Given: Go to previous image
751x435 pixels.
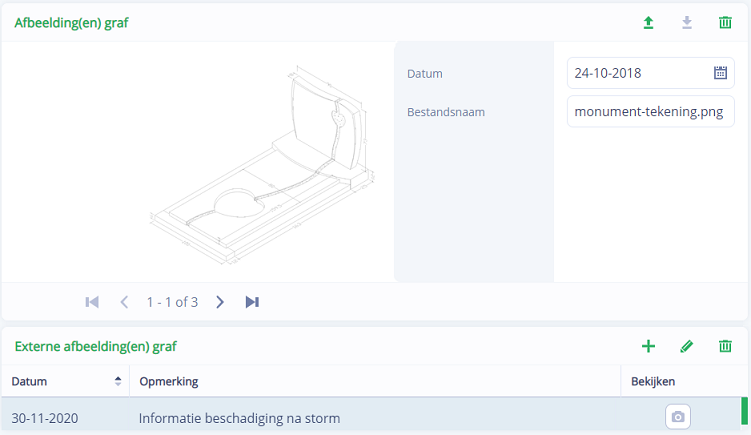Looking at the screenshot, I should tap(124, 302).
